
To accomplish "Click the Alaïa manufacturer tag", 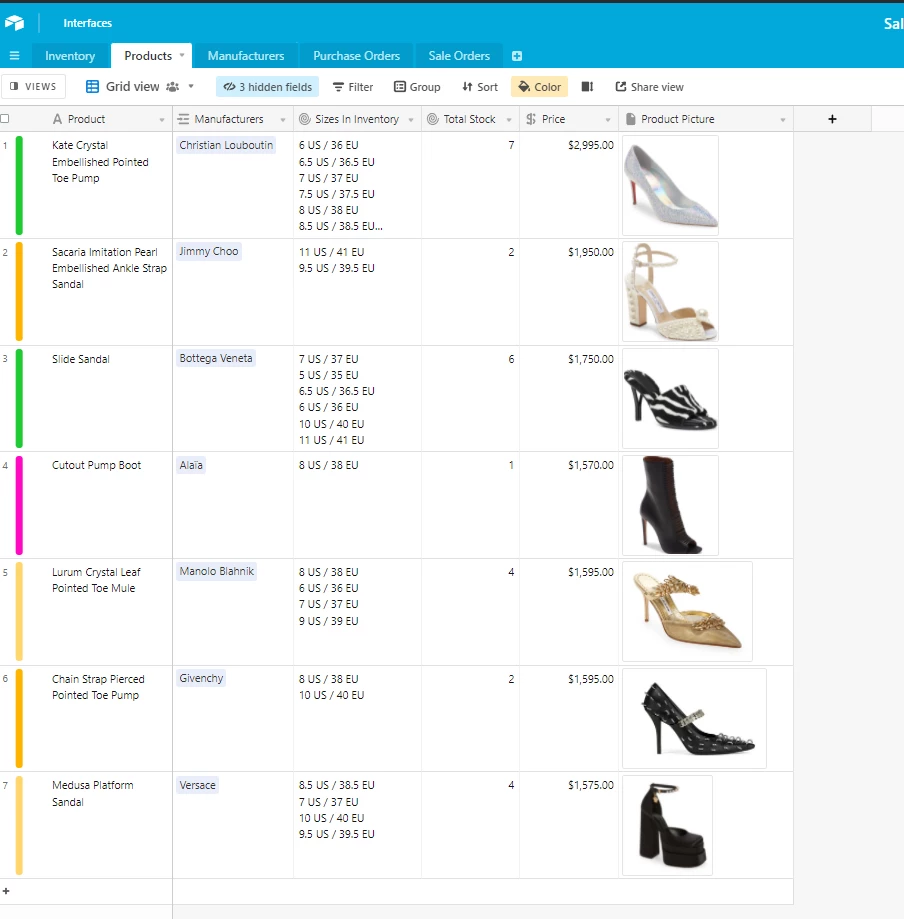I will pyautogui.click(x=191, y=465).
